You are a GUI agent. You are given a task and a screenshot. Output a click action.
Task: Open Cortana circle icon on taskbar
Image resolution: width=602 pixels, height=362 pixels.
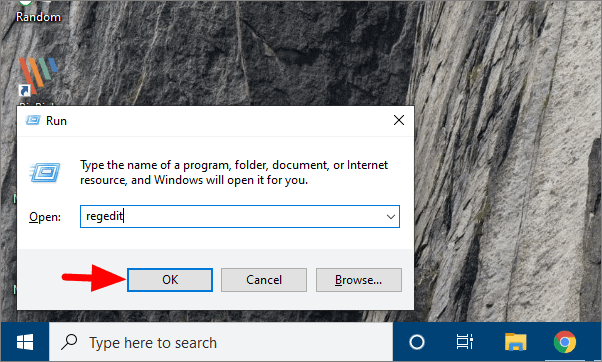point(417,342)
